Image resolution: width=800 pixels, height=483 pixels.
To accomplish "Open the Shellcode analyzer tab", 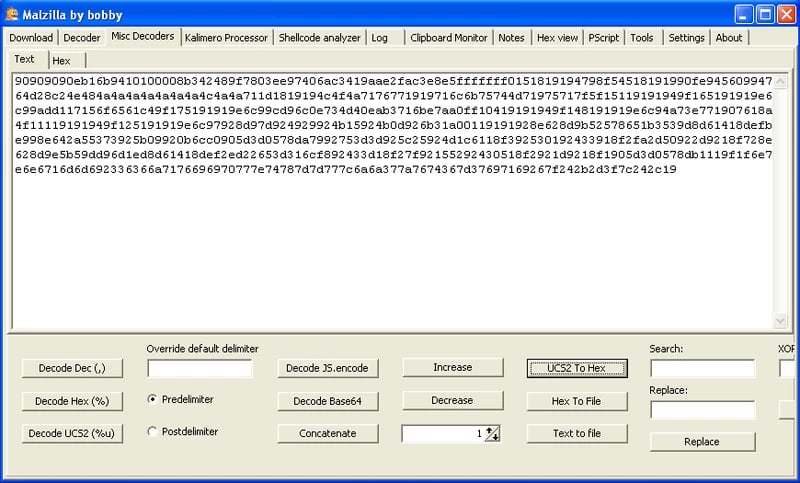I will pos(319,38).
